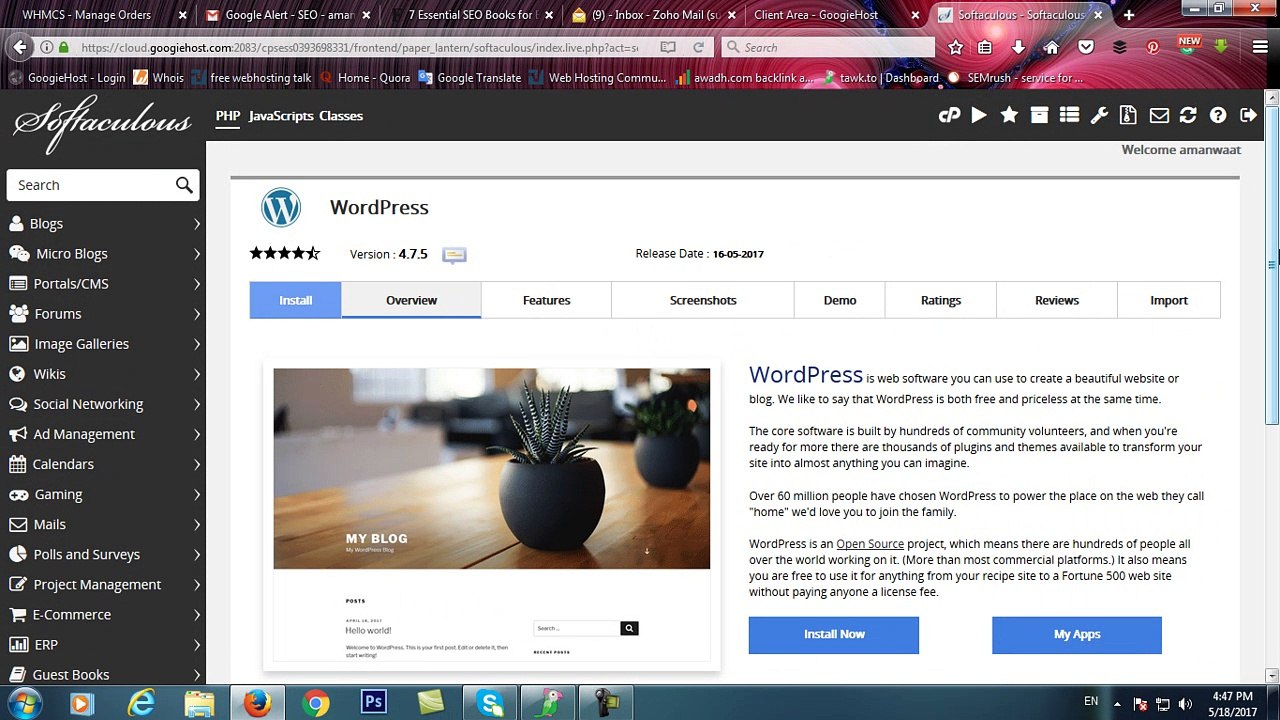The height and width of the screenshot is (720, 1280).
Task: Select the Install tab
Action: (x=295, y=300)
